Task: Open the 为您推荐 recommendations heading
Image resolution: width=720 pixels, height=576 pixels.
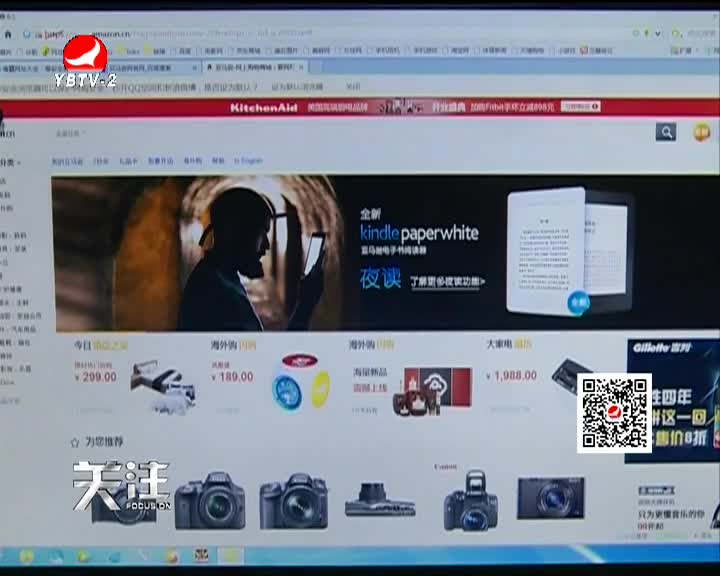Action: (x=97, y=442)
